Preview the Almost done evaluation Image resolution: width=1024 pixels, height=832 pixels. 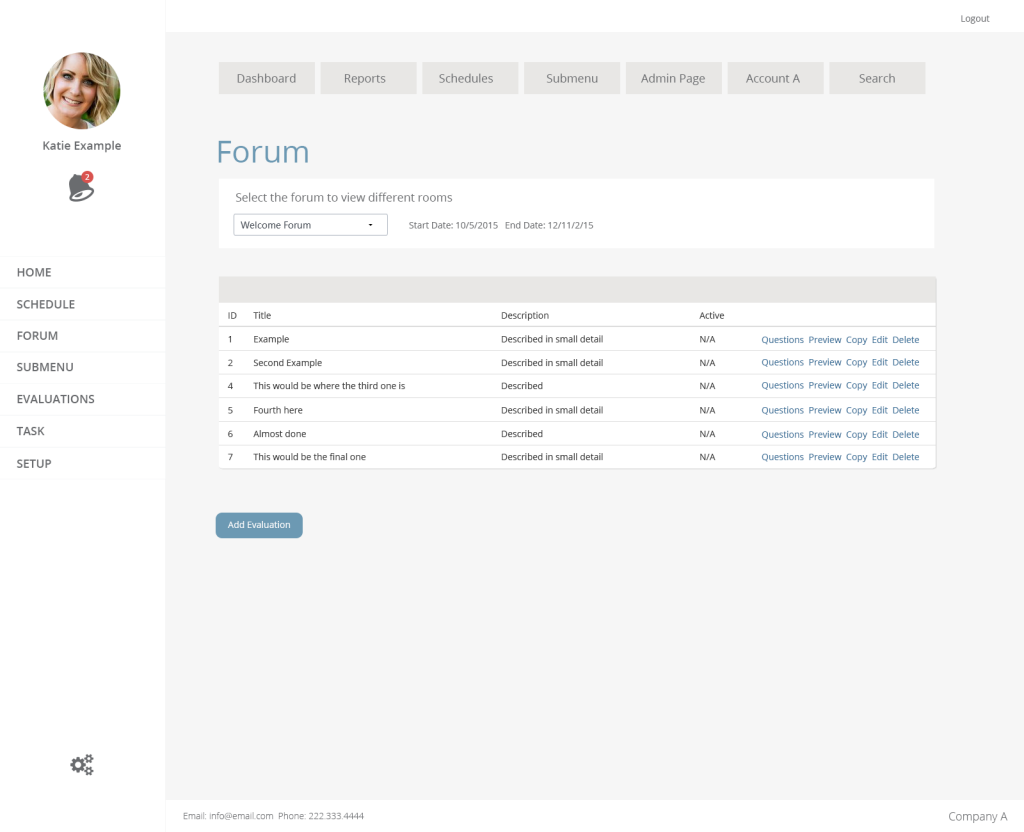[x=825, y=434]
